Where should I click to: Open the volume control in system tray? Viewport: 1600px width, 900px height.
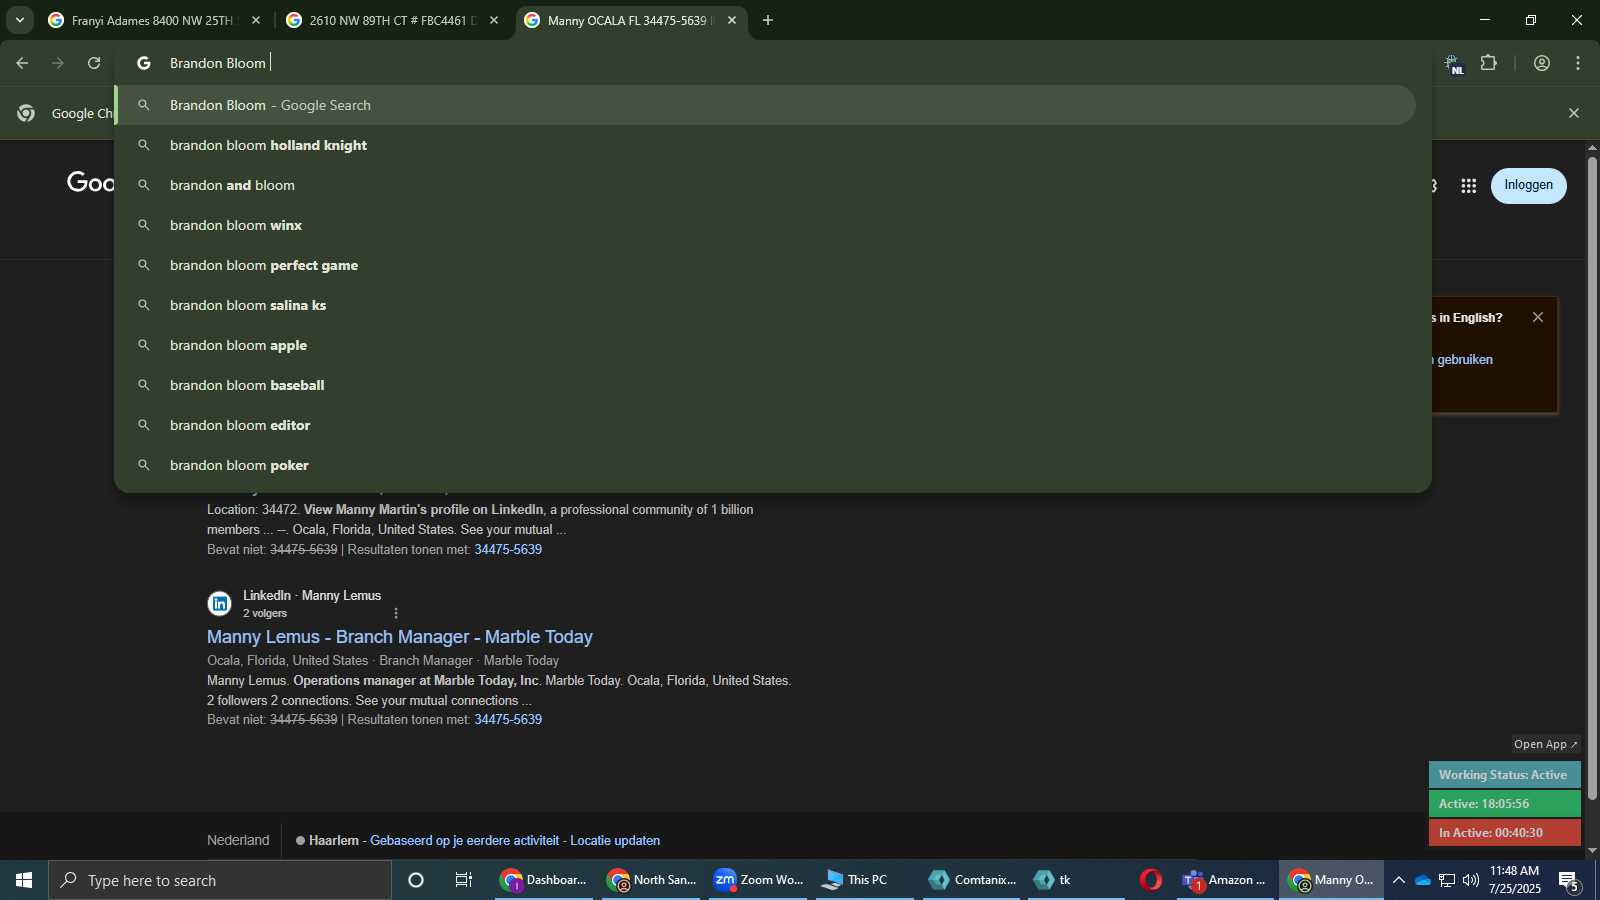pyautogui.click(x=1471, y=880)
